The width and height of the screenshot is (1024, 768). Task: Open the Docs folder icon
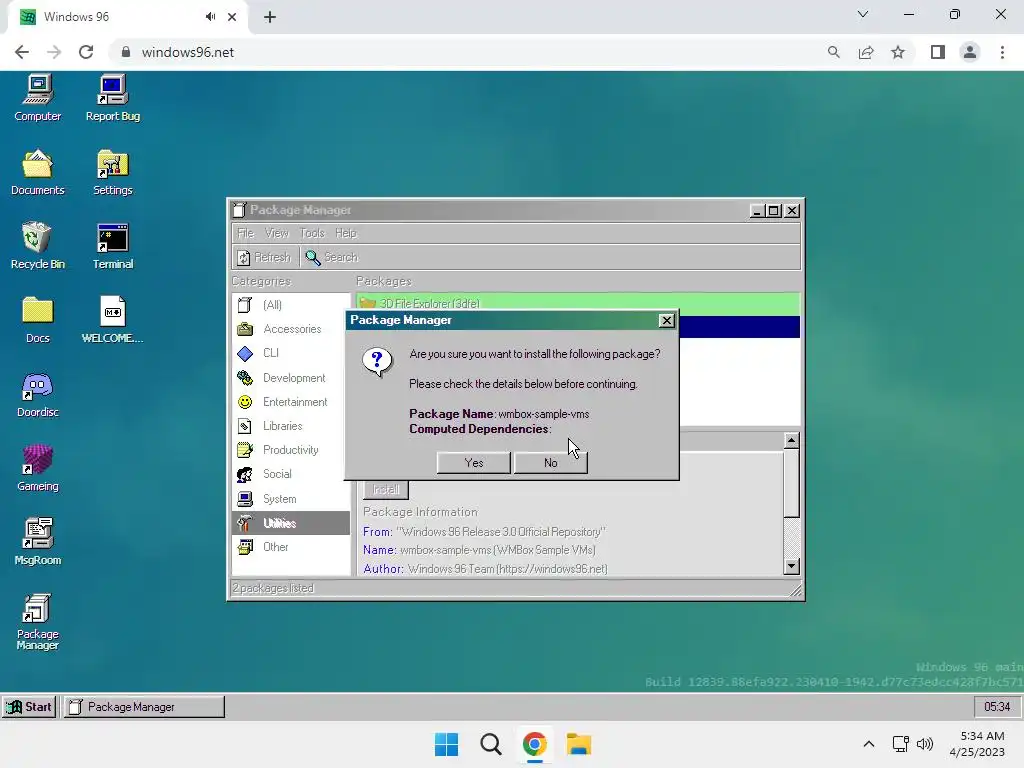pyautogui.click(x=38, y=319)
